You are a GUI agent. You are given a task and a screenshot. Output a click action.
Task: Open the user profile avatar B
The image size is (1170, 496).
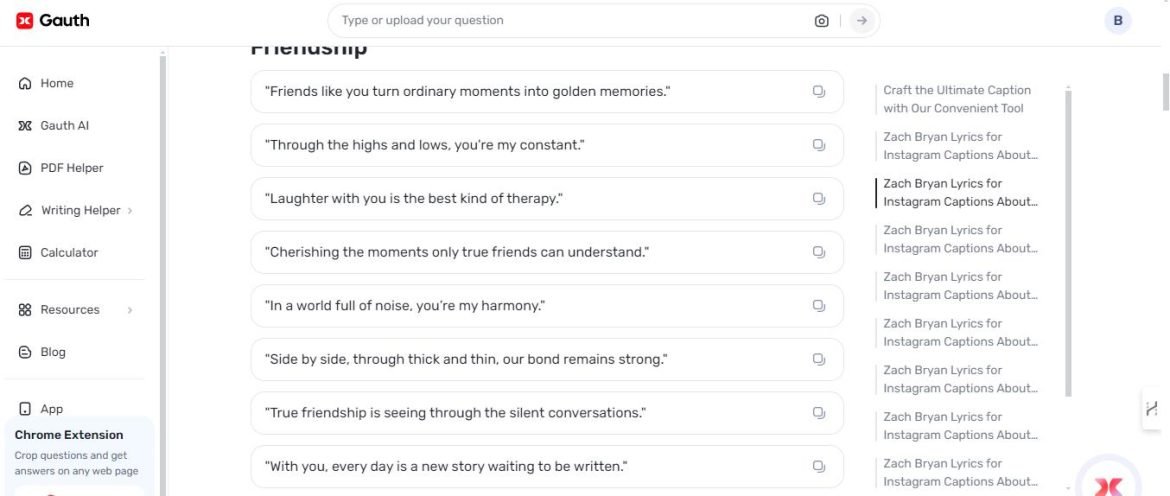click(x=1117, y=21)
